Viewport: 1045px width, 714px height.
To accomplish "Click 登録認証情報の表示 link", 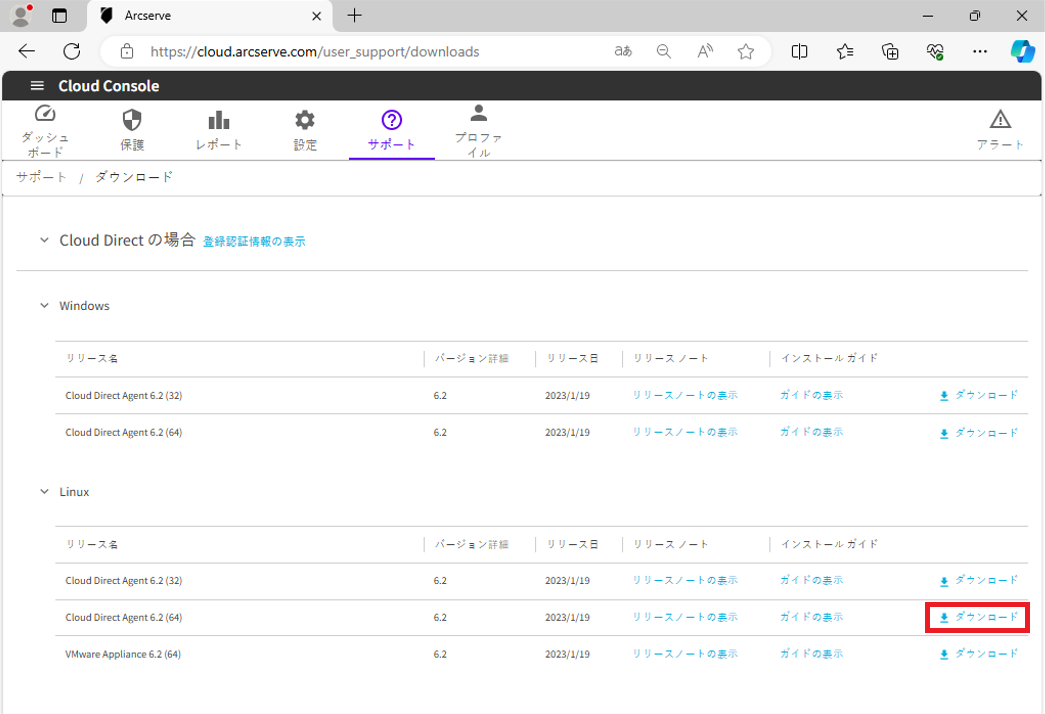I will [254, 242].
